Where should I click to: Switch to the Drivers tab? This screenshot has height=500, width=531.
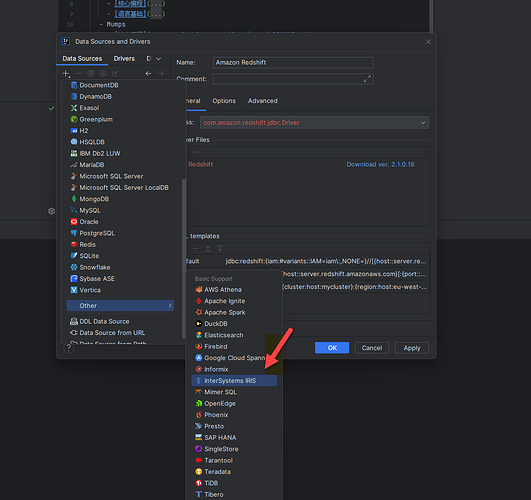[x=124, y=59]
